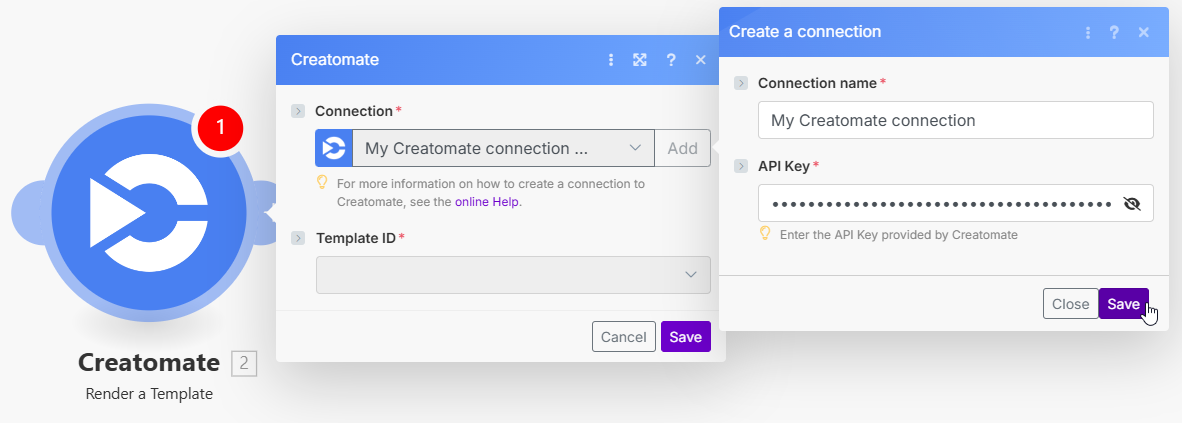
Task: Expand the API Key field arrow
Action: 741,166
